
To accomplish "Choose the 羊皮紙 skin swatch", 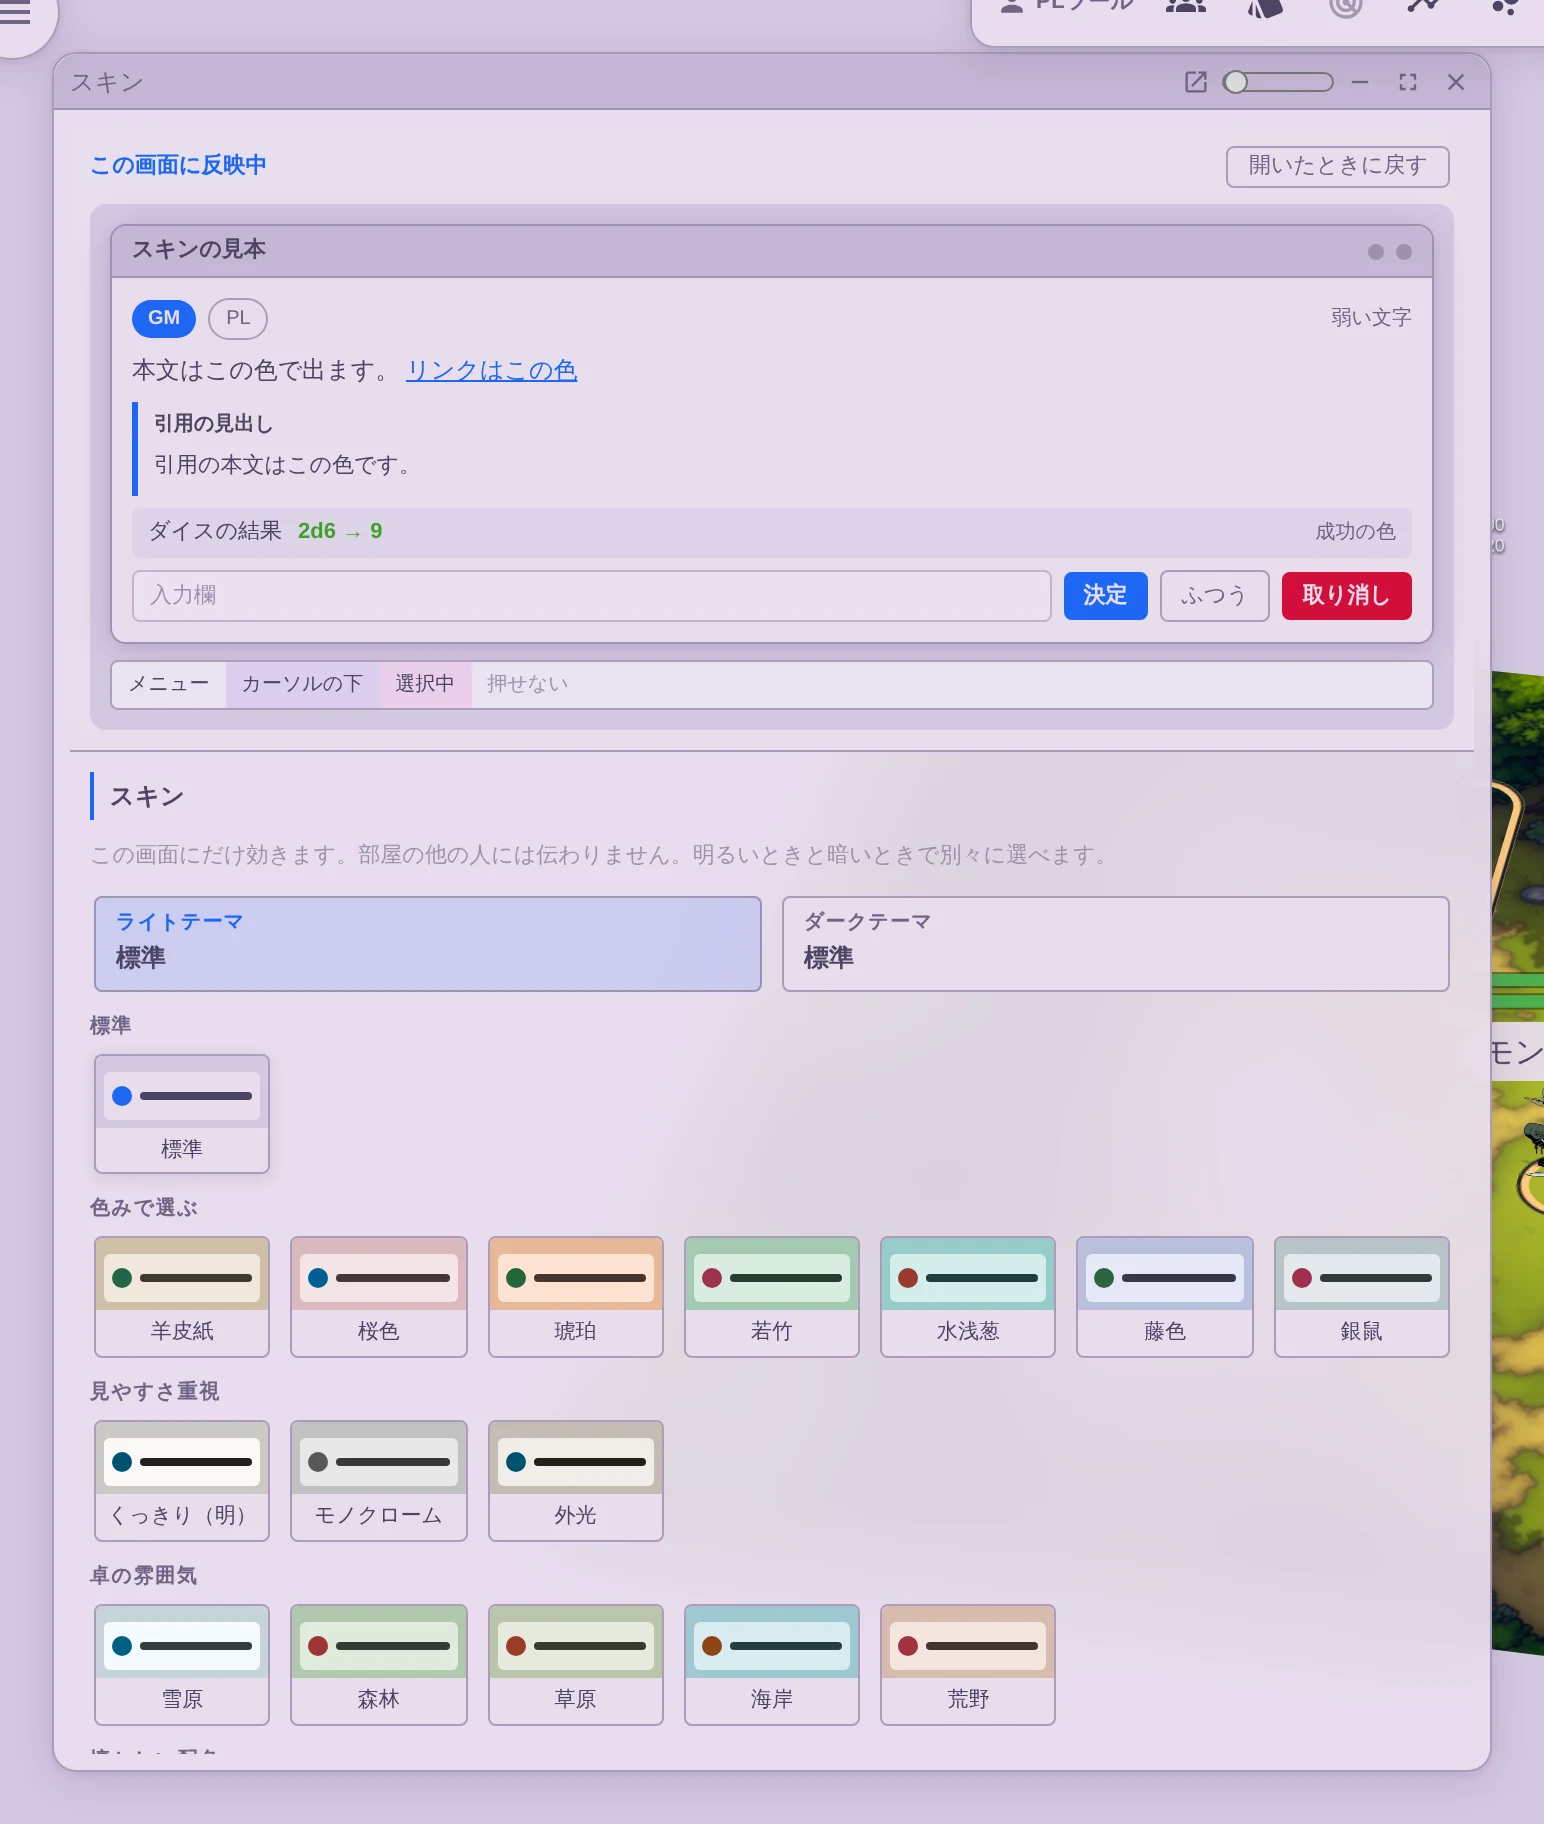I will click(x=182, y=1297).
